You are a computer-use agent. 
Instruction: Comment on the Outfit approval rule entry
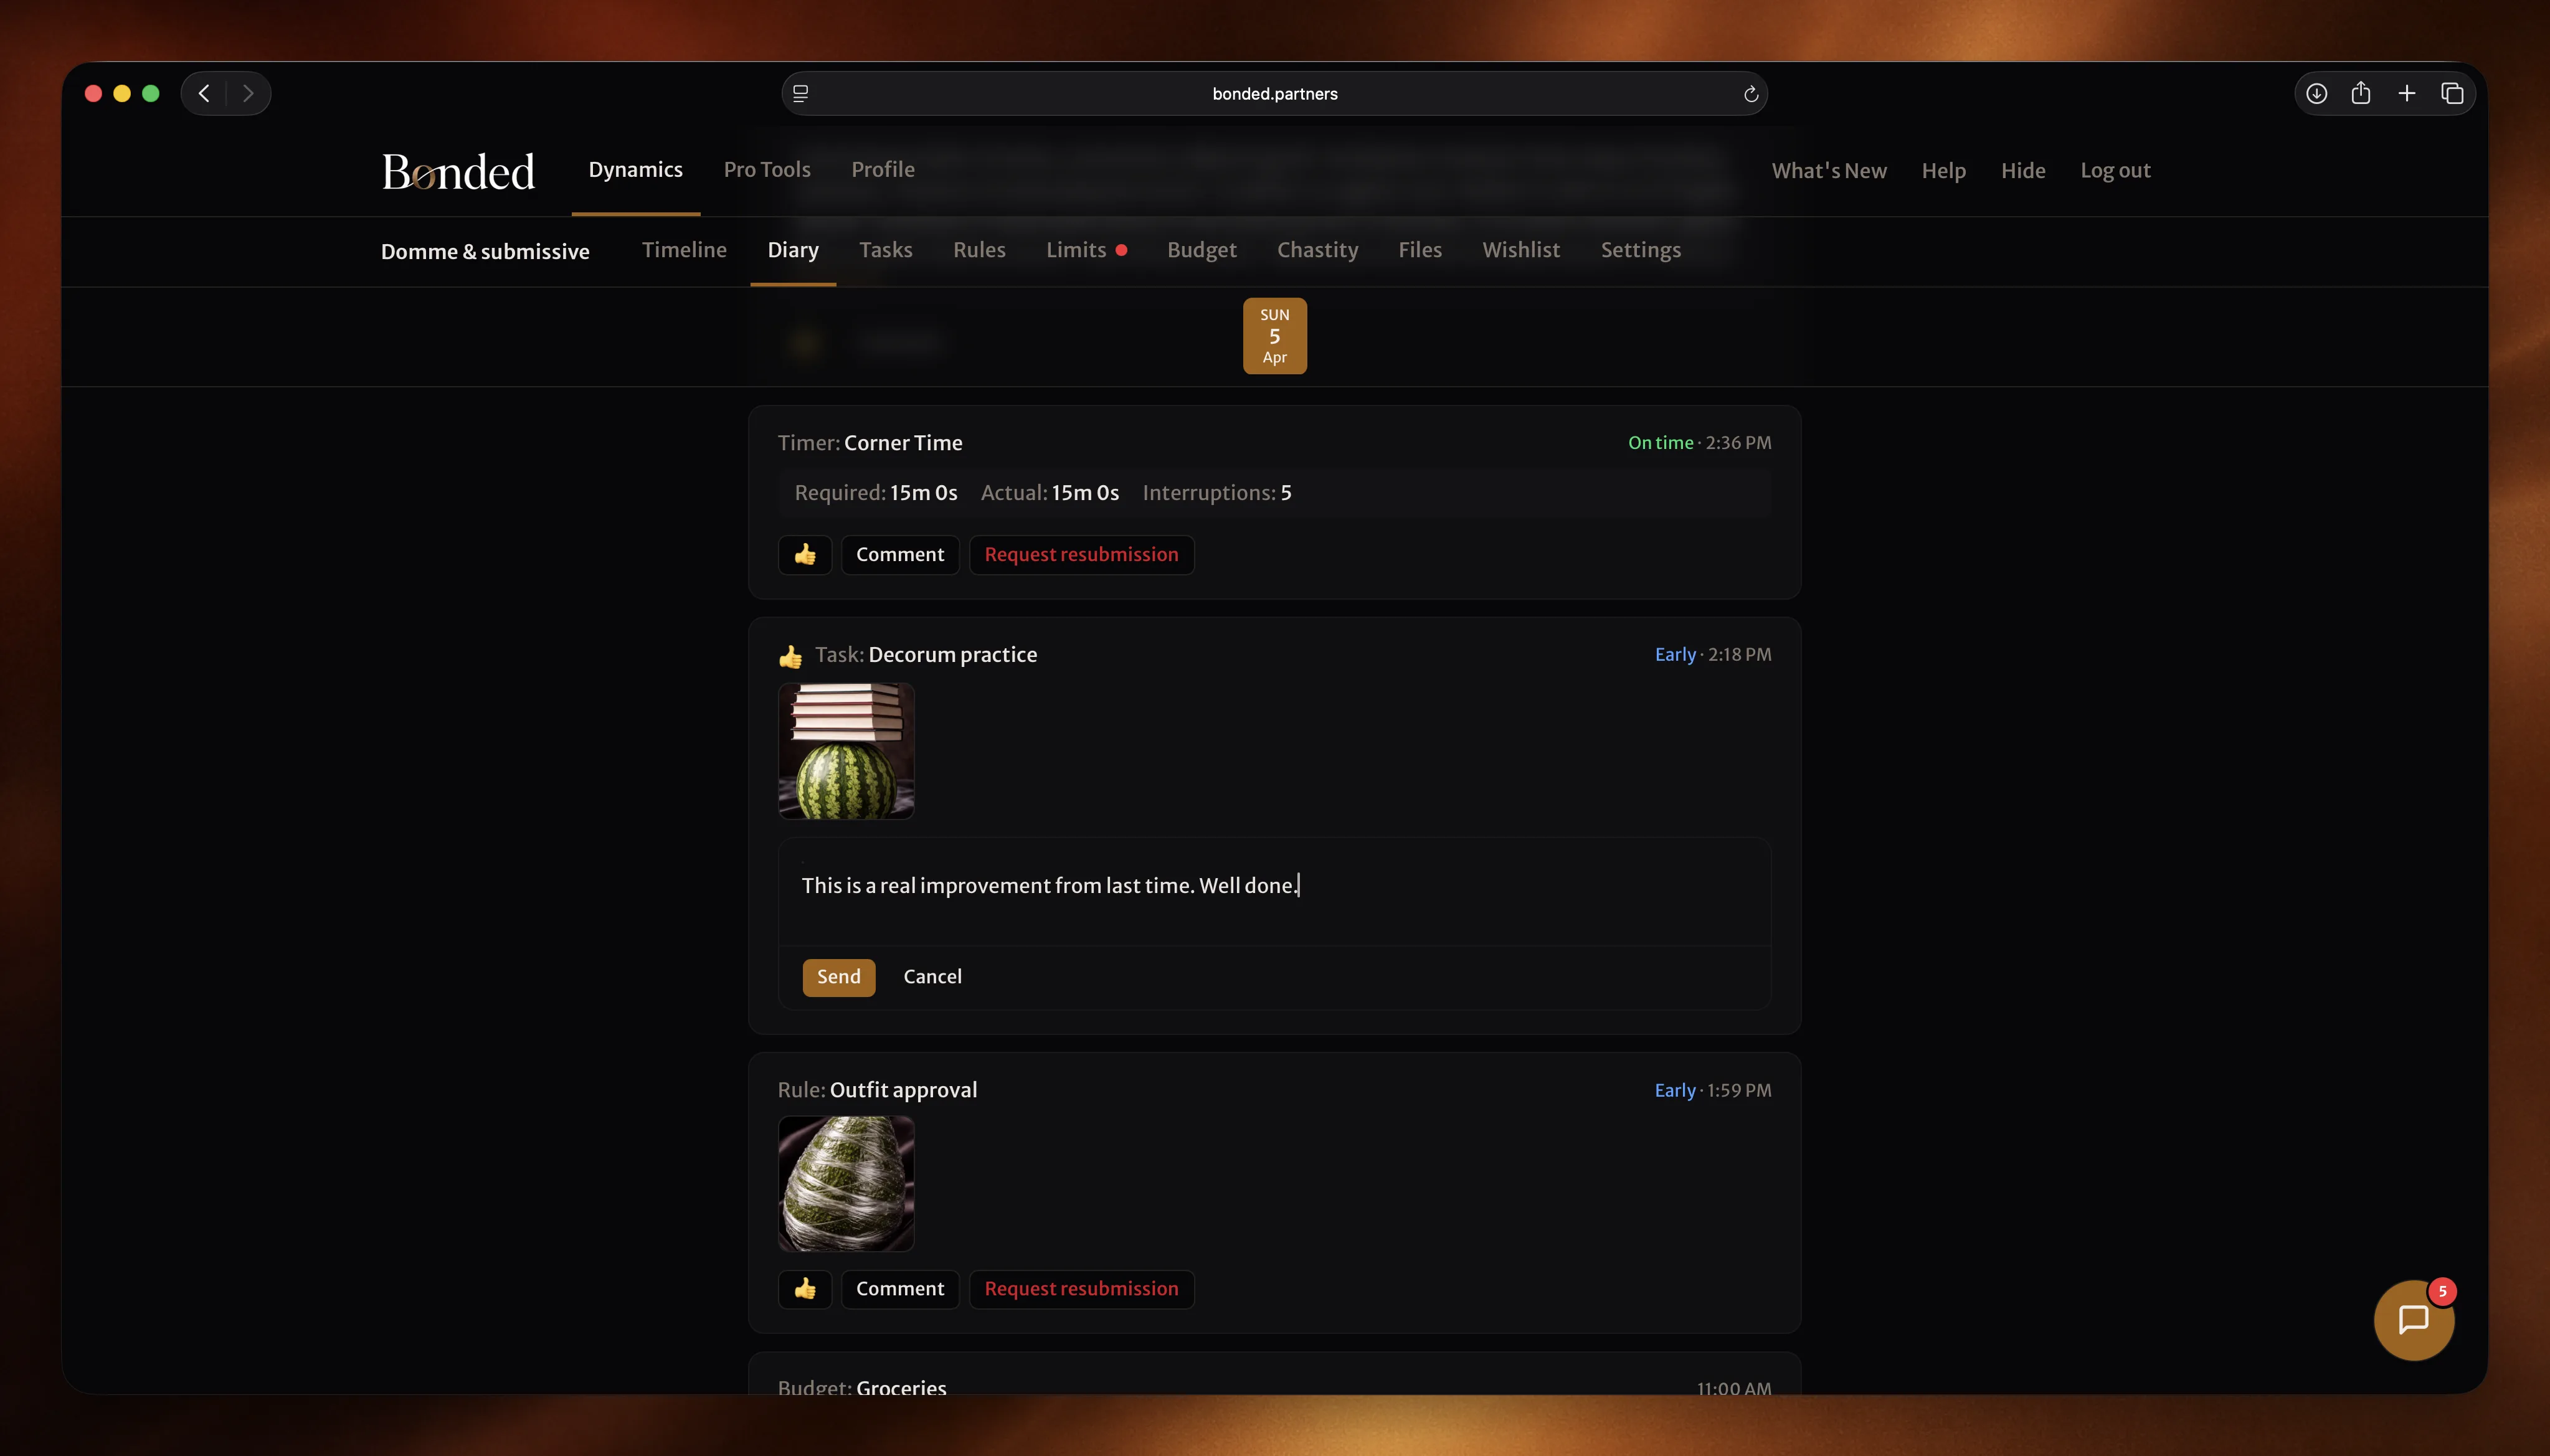[900, 1288]
